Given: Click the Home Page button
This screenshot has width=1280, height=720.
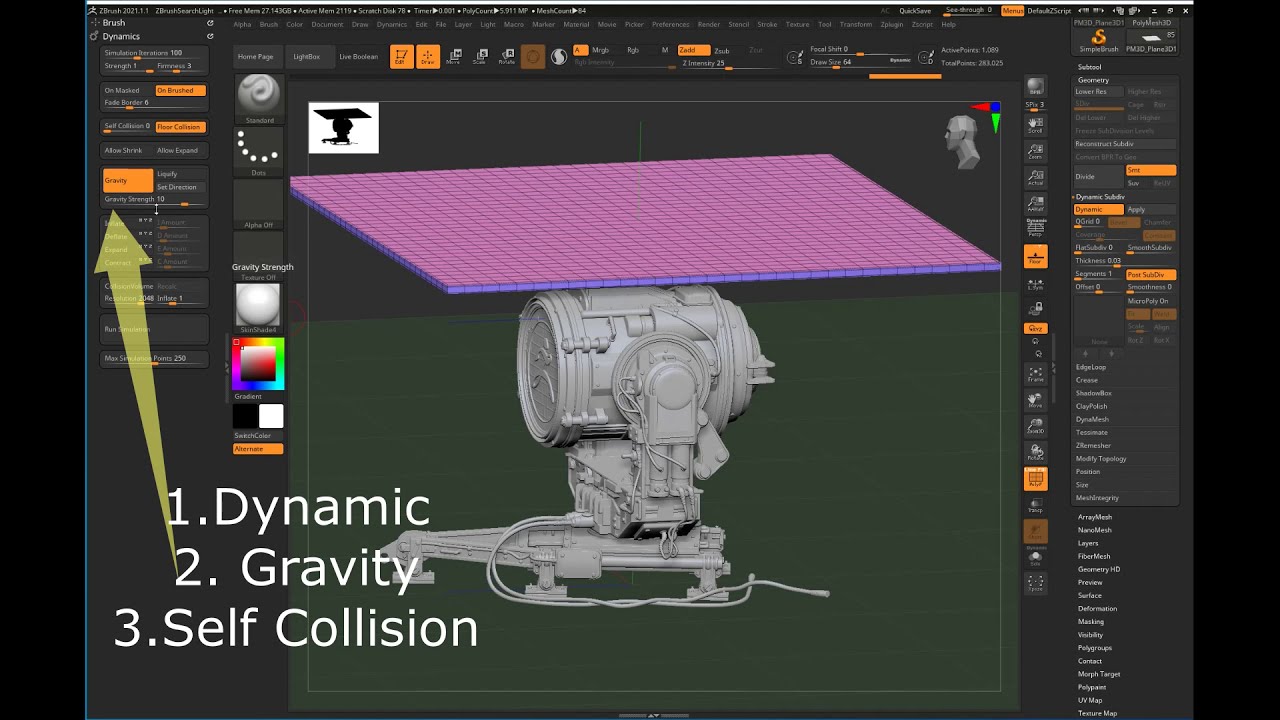Looking at the screenshot, I should 256,57.
